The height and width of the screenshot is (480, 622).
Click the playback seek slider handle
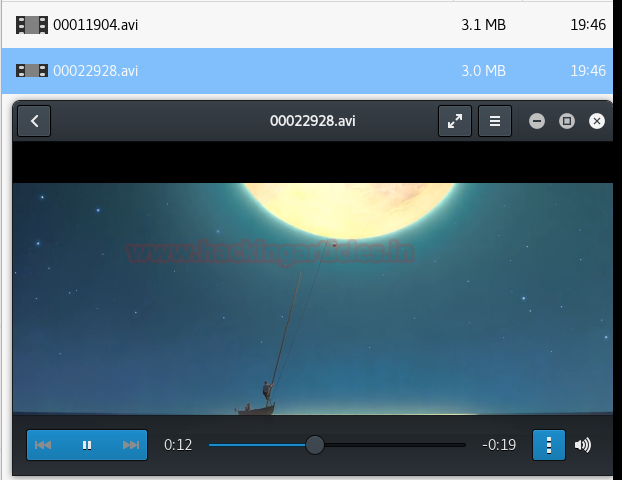315,445
